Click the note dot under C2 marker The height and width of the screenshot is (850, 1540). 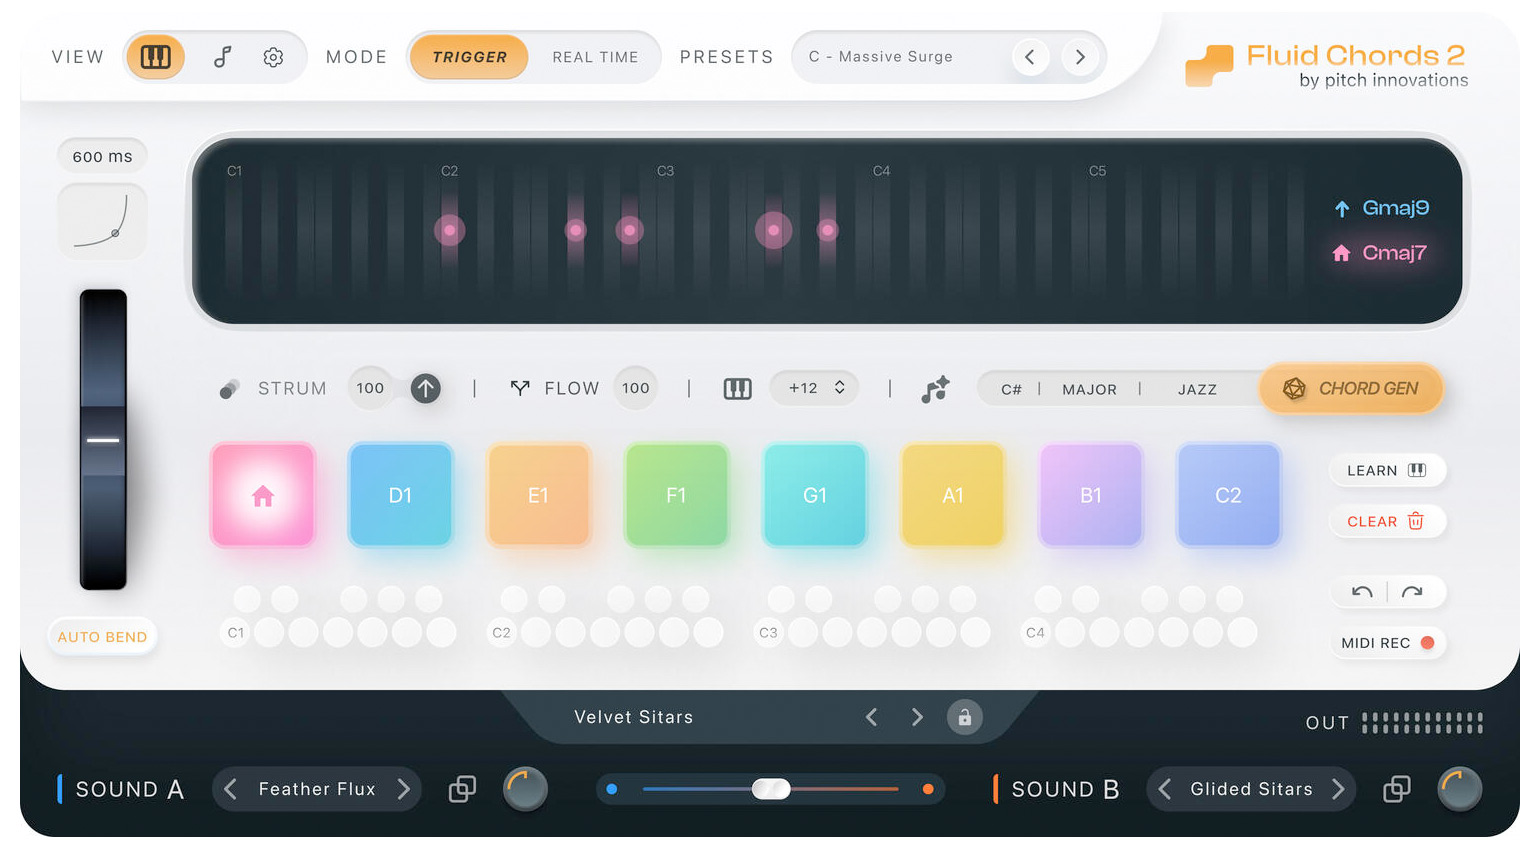[x=450, y=230]
